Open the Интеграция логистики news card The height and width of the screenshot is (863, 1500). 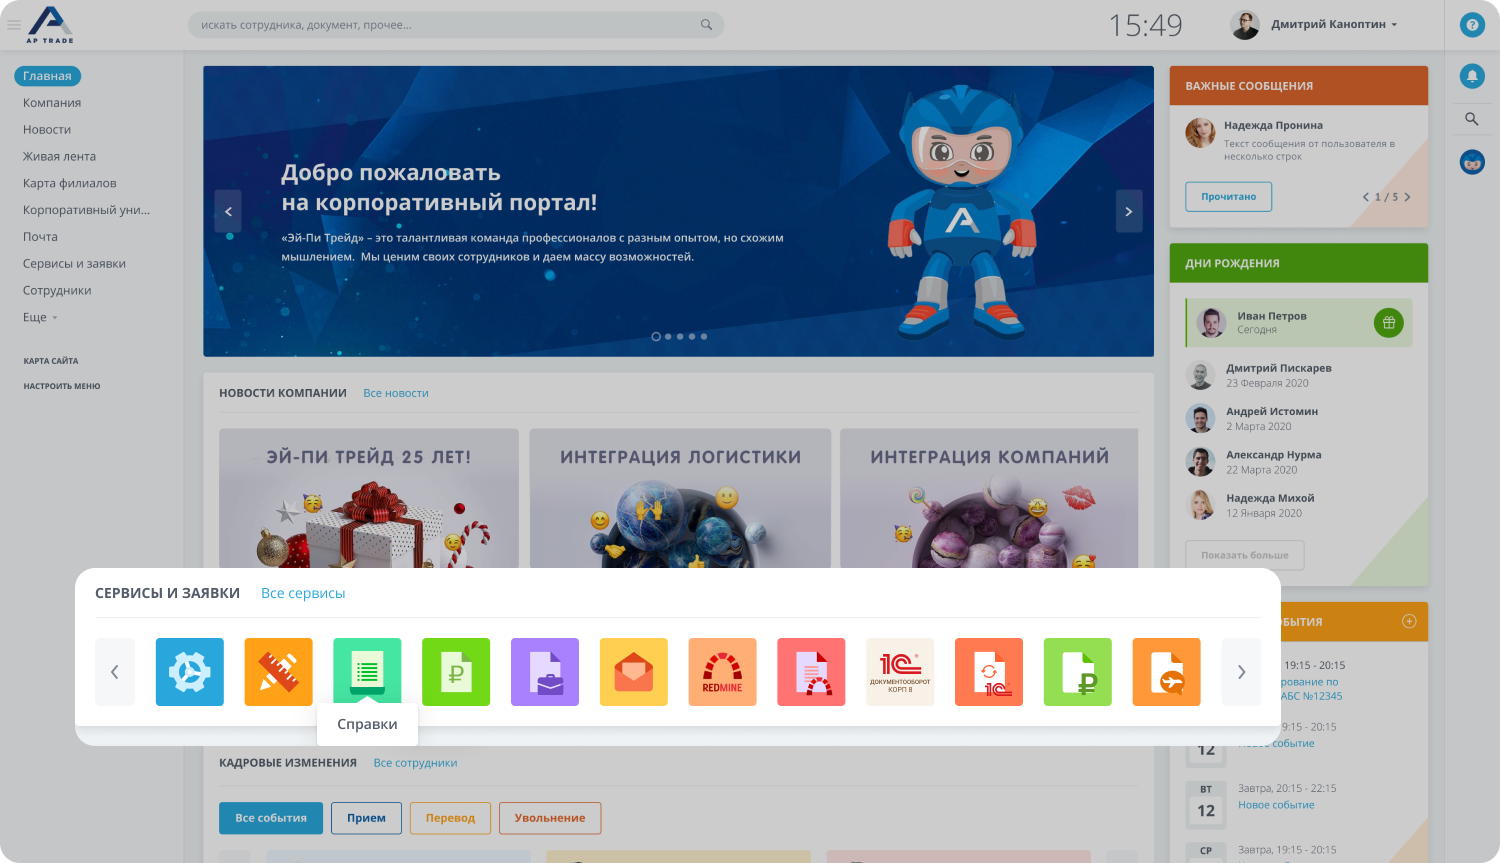coord(680,499)
